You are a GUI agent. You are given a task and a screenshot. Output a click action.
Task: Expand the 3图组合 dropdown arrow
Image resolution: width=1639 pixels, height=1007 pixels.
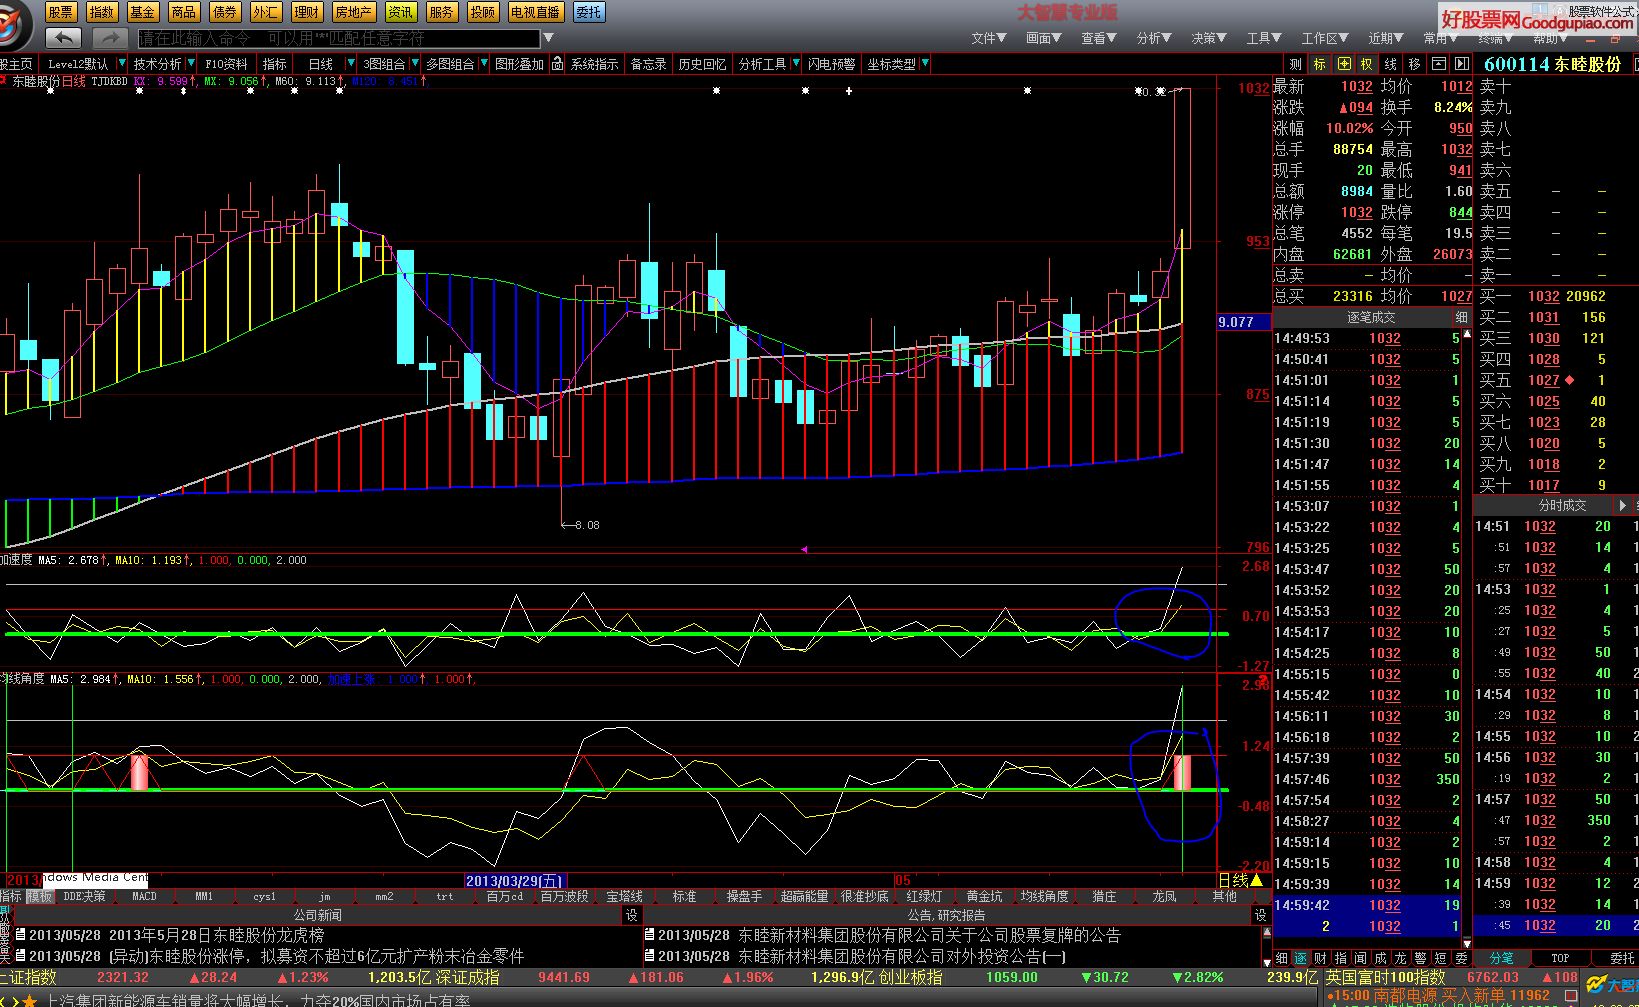pos(415,64)
